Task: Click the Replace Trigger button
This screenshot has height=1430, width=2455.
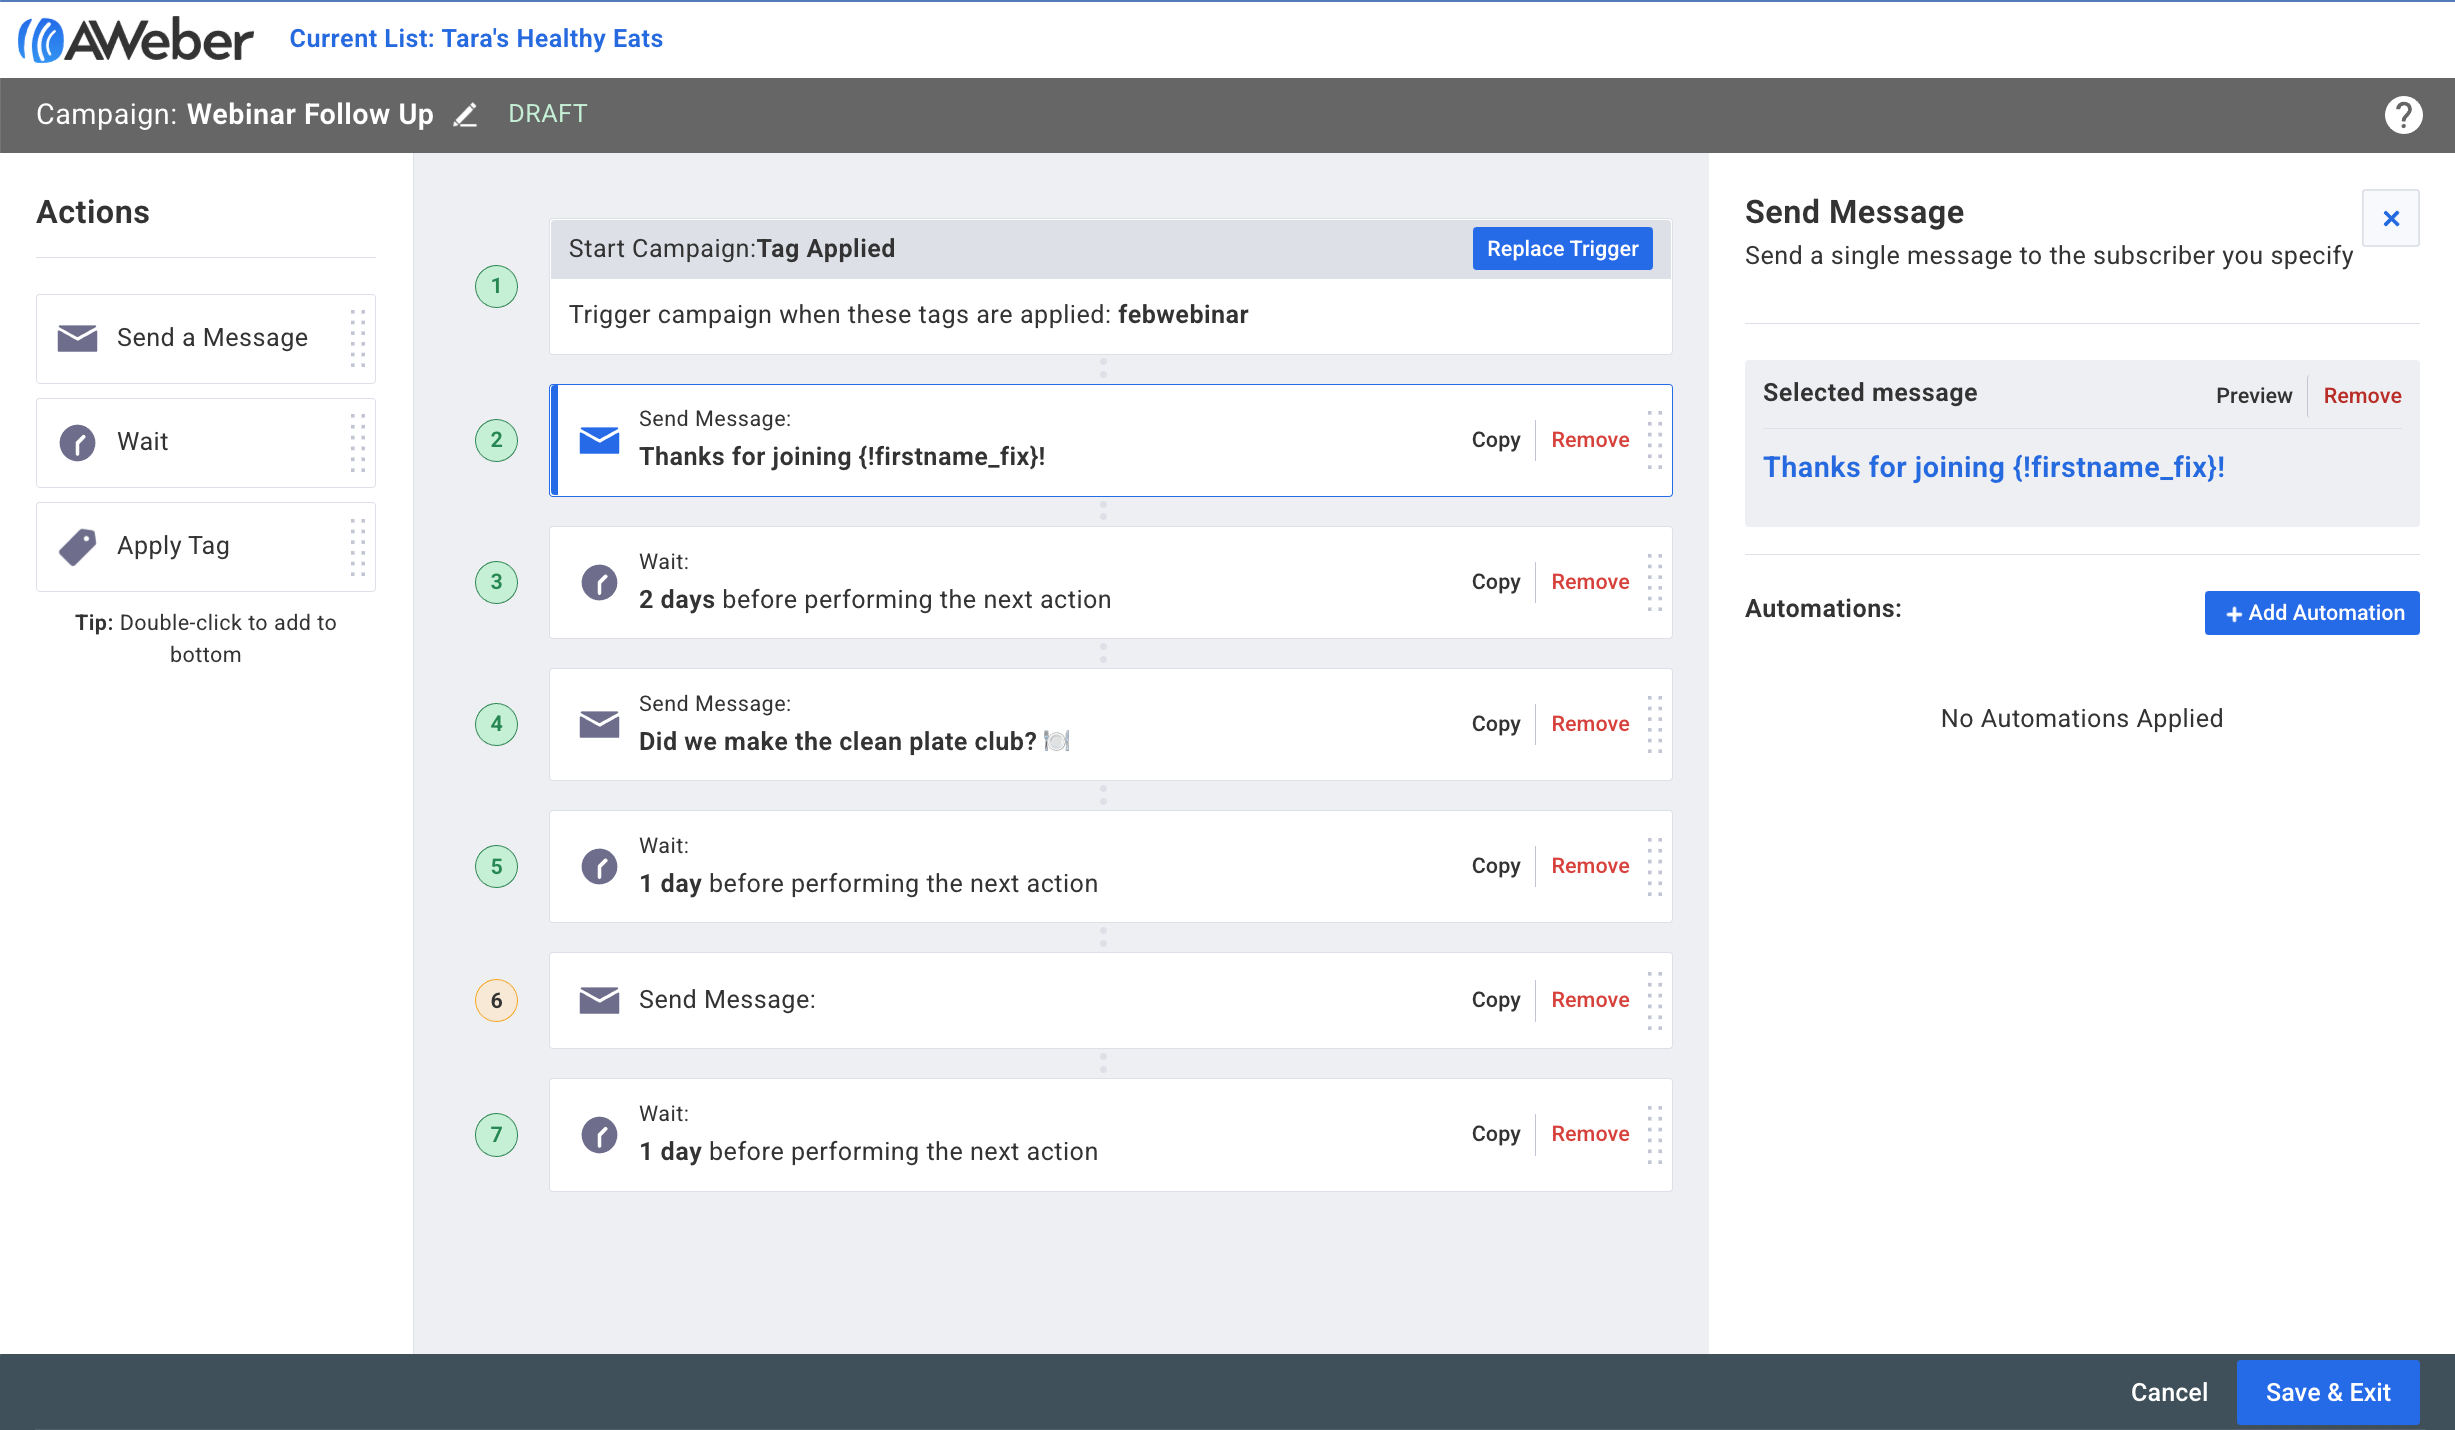Action: tap(1561, 248)
